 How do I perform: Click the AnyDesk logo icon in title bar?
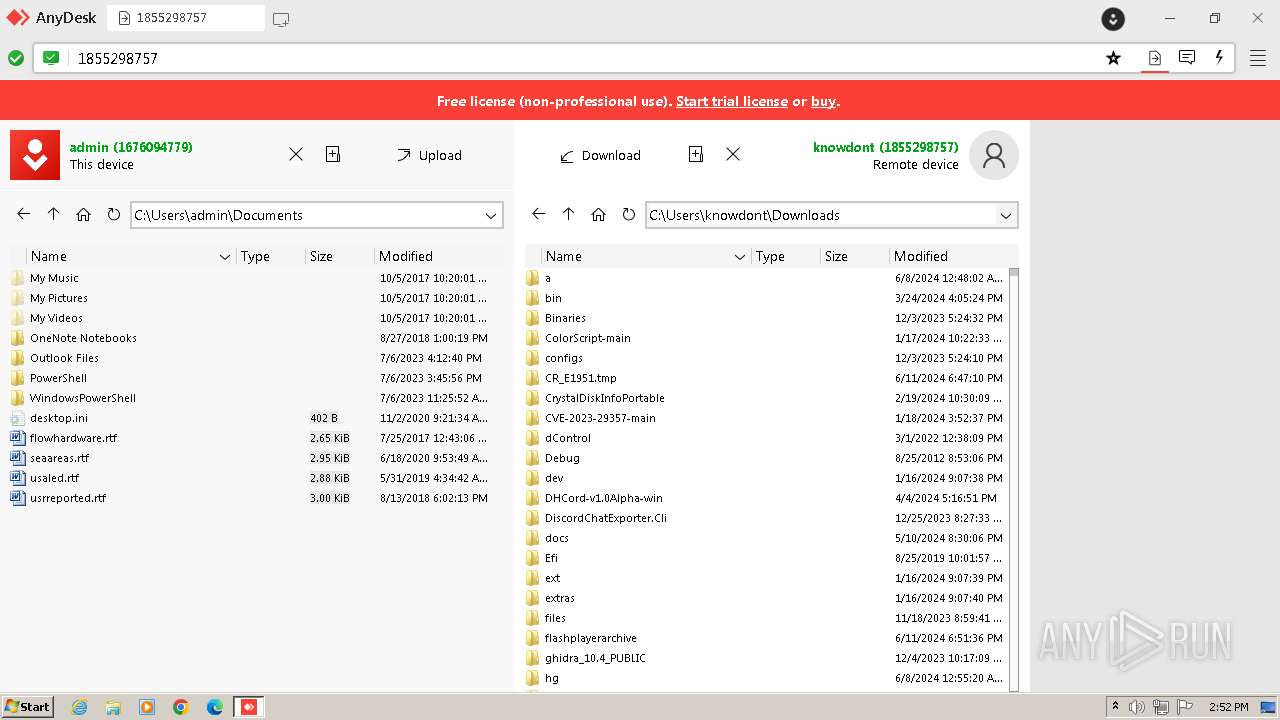tap(18, 18)
